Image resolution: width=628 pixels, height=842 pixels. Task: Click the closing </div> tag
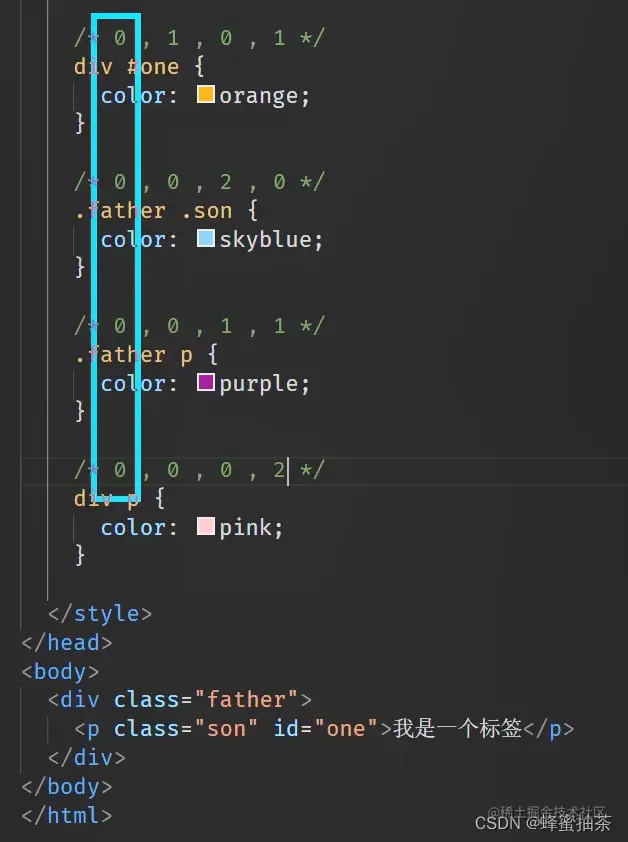(x=86, y=757)
